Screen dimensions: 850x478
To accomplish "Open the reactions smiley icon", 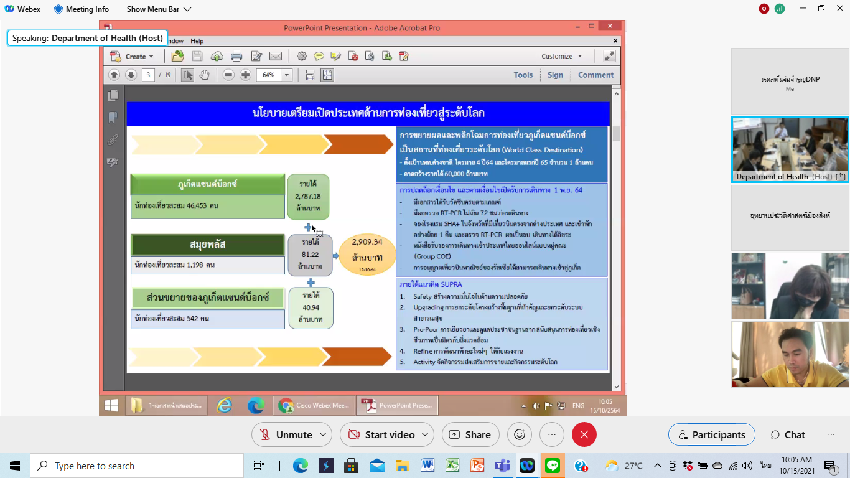I will tap(518, 435).
